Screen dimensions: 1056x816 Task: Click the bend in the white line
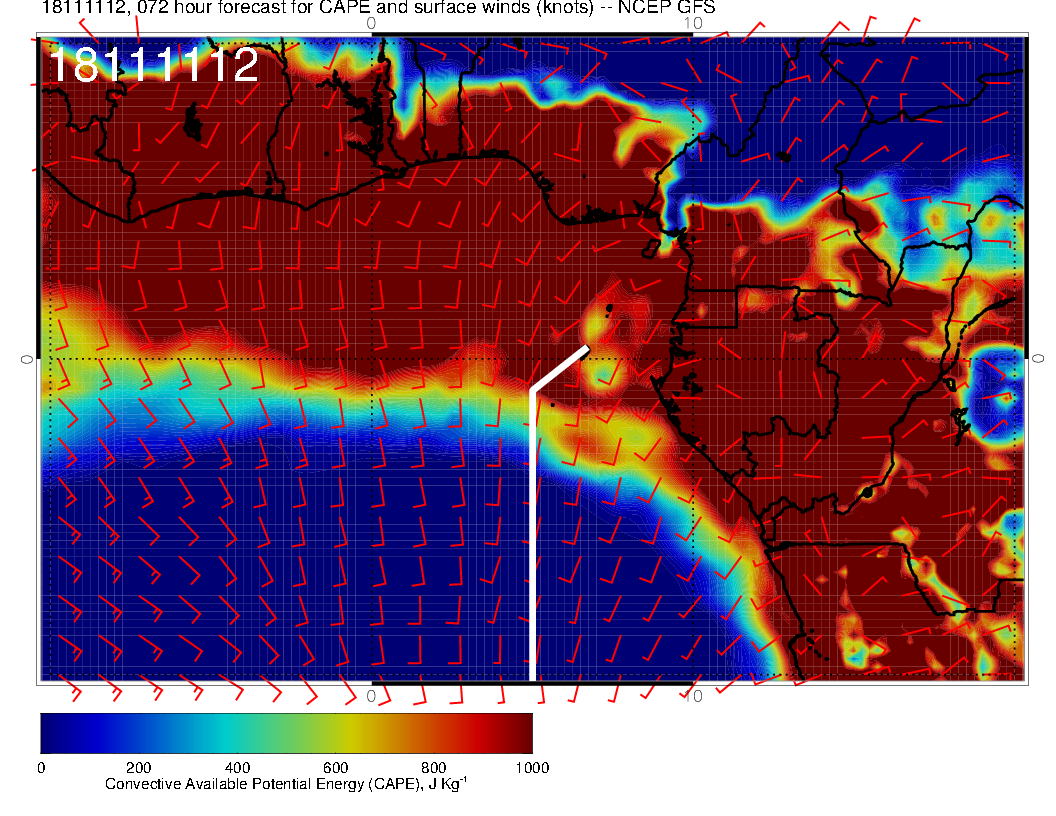click(x=532, y=391)
